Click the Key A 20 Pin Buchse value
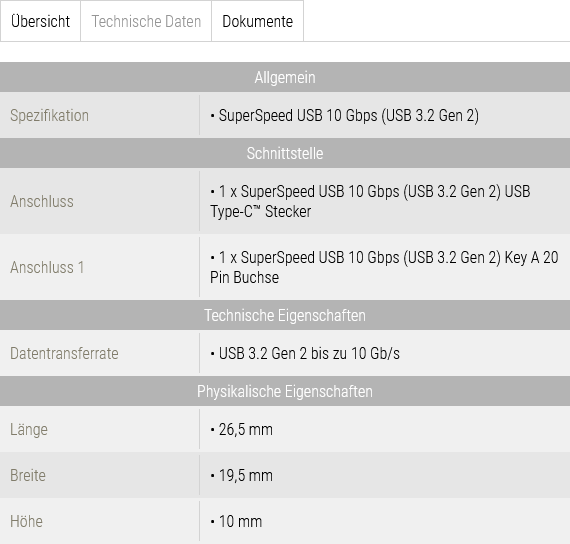The height and width of the screenshot is (544, 570). [384, 267]
